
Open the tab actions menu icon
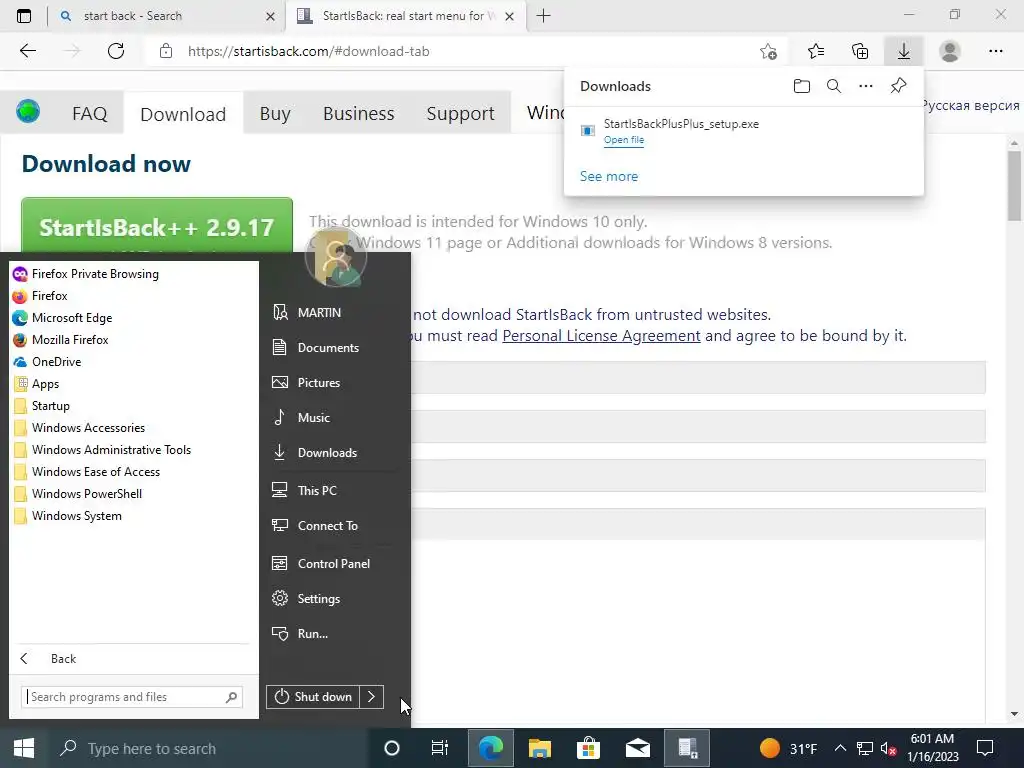(x=24, y=16)
